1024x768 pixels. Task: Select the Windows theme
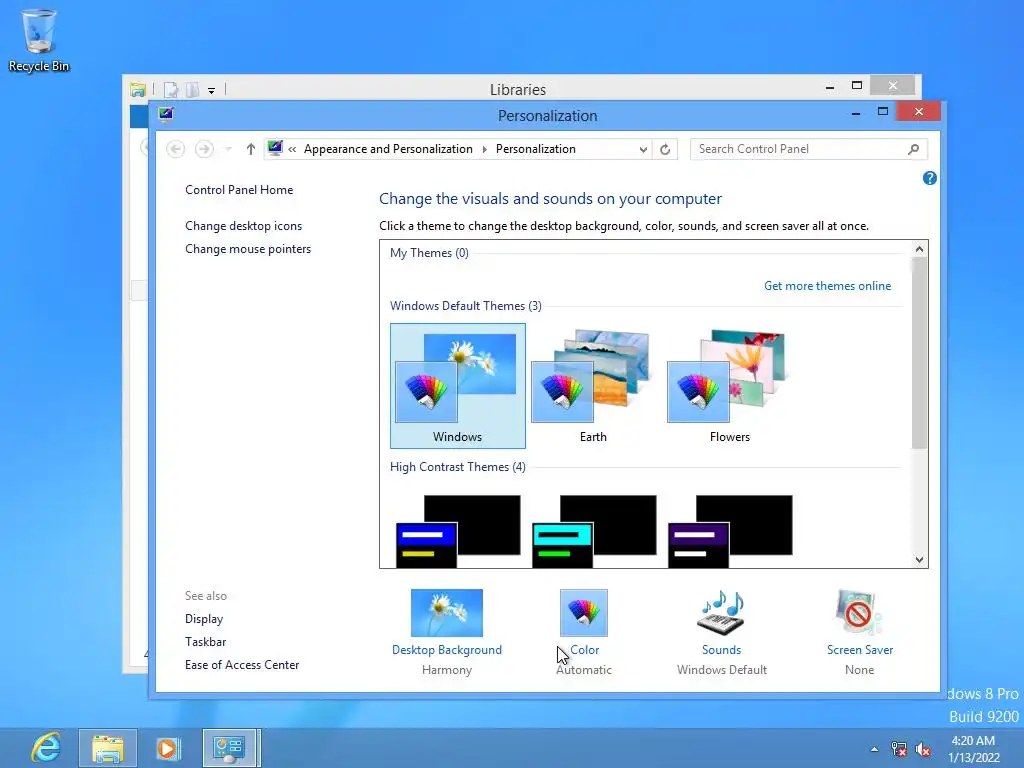click(458, 385)
